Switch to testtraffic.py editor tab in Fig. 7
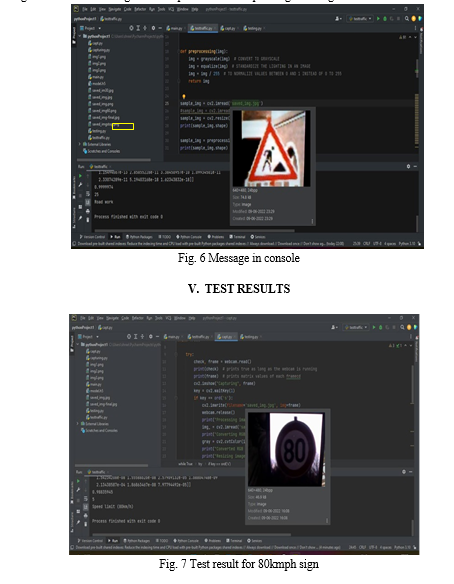The image size is (454, 584). click(x=200, y=337)
